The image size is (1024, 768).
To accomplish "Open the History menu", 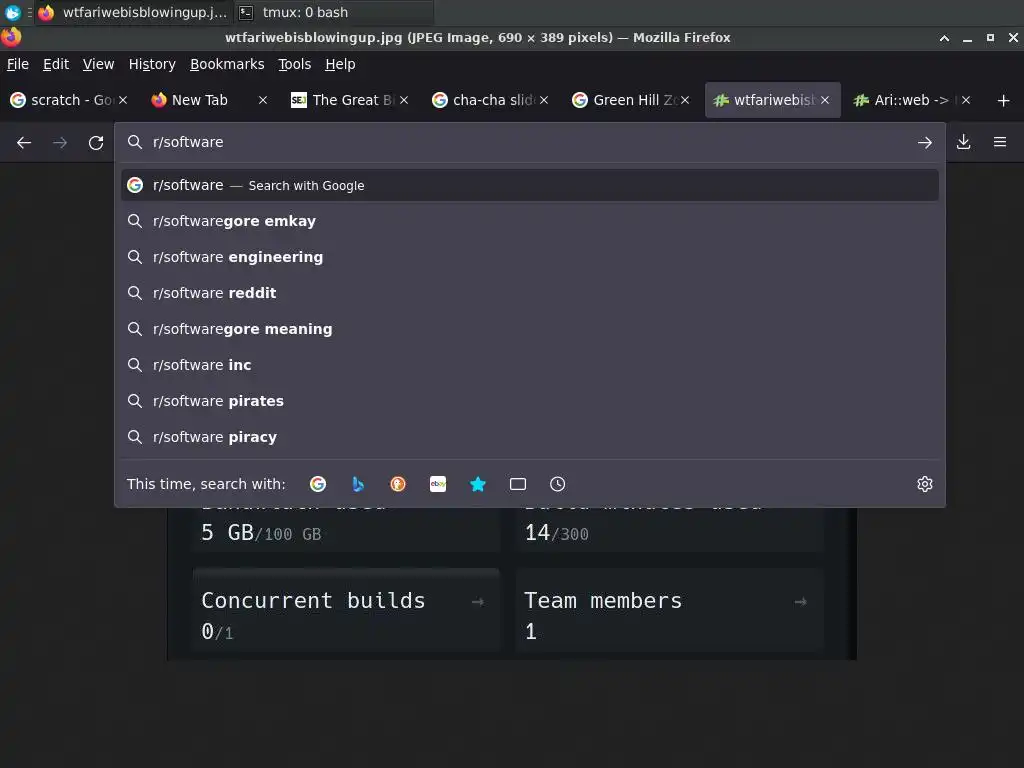I will [152, 64].
